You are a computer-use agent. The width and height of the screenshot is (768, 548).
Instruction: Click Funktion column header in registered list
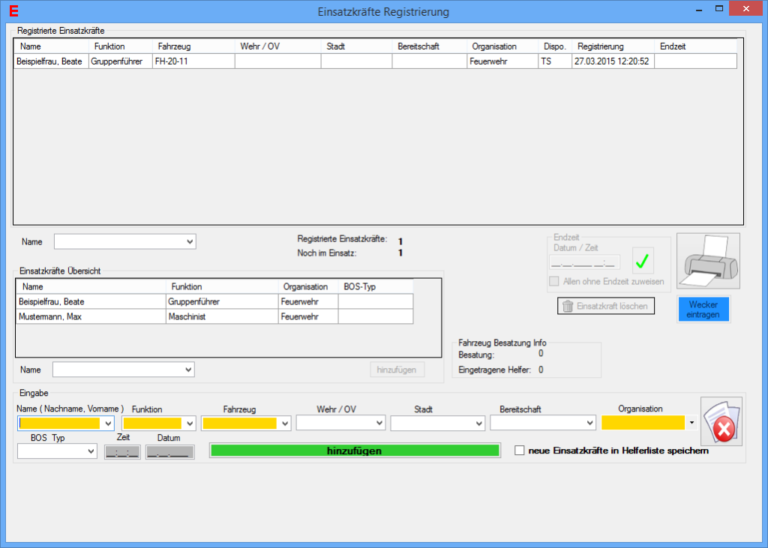pyautogui.click(x=120, y=47)
